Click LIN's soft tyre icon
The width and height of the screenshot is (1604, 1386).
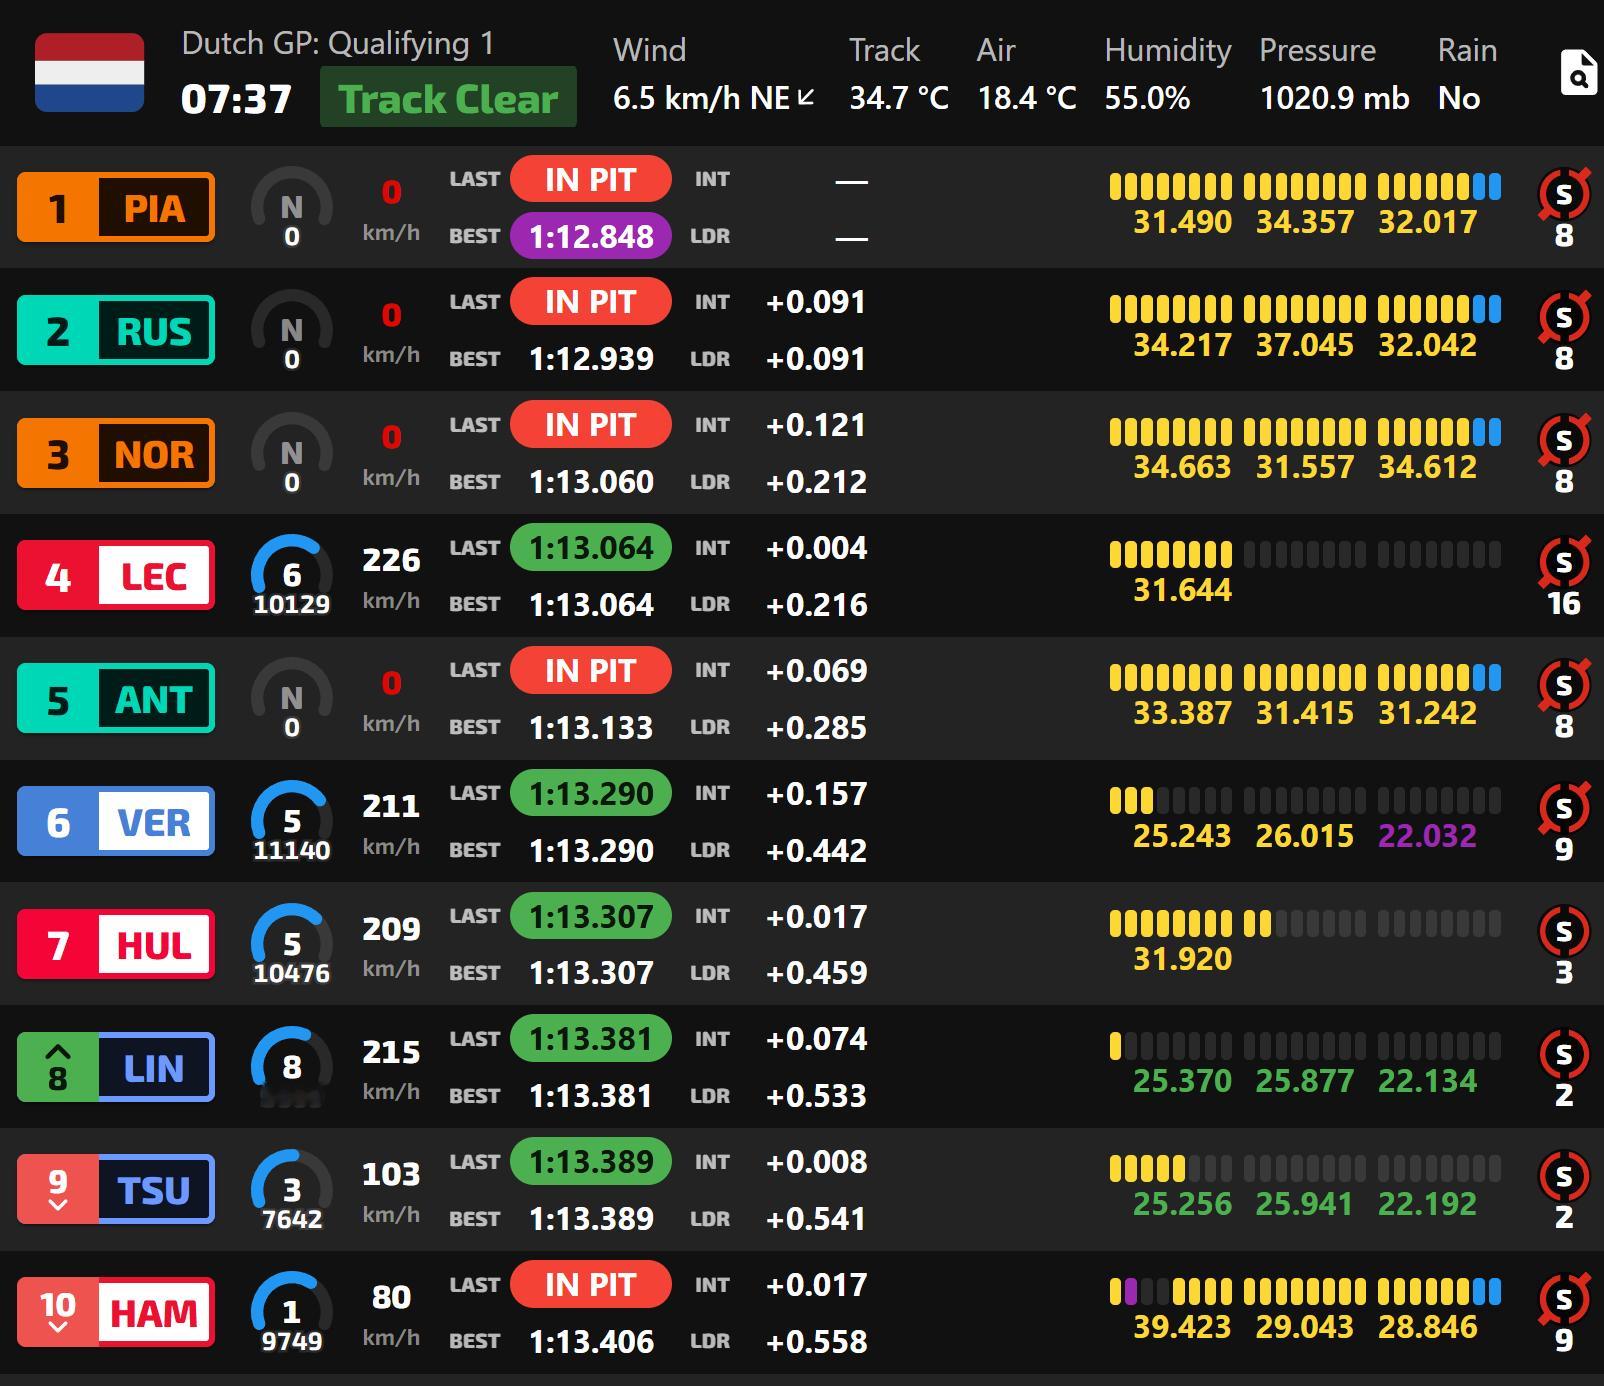click(1564, 1054)
